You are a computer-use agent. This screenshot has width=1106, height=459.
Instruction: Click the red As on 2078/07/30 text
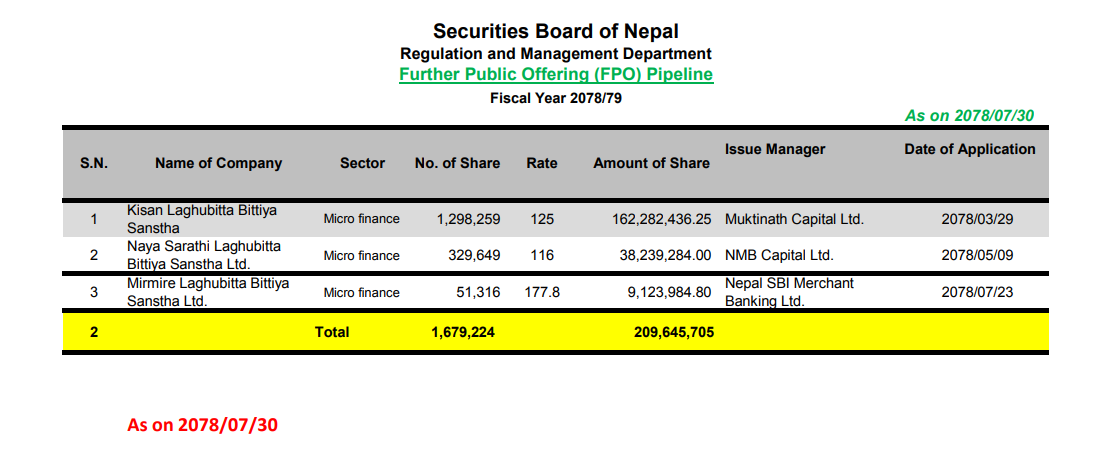point(202,425)
